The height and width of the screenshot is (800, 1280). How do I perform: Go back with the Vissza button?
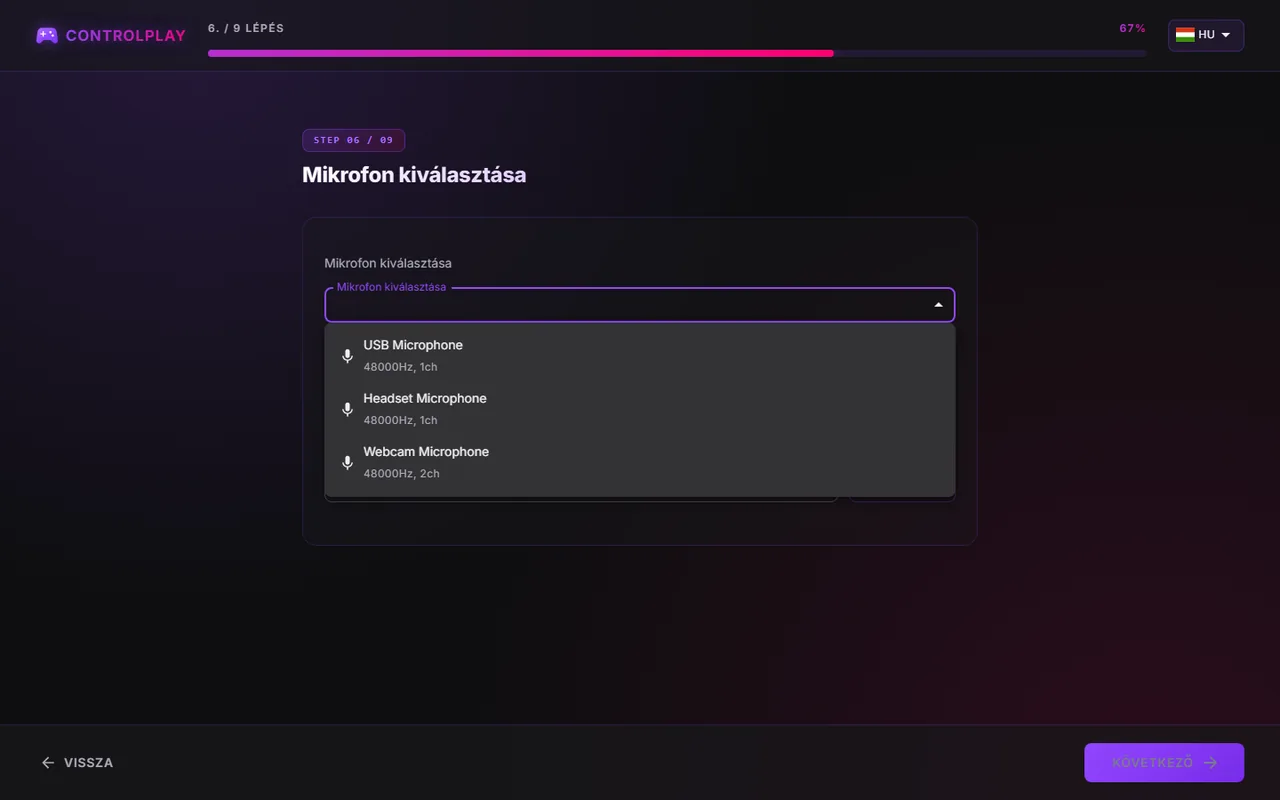click(77, 763)
